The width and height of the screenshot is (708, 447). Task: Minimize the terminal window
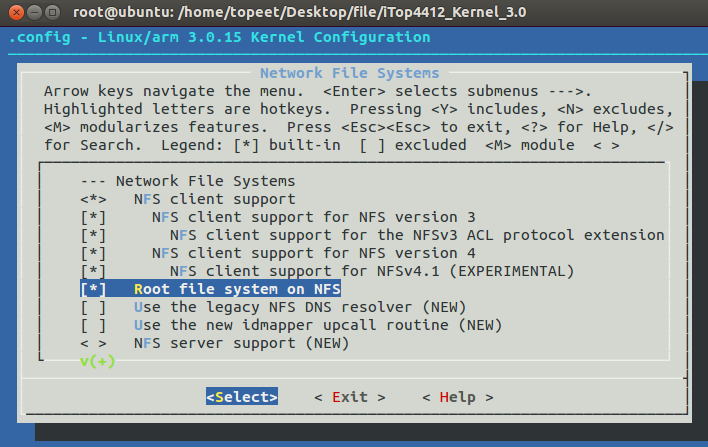click(x=34, y=12)
